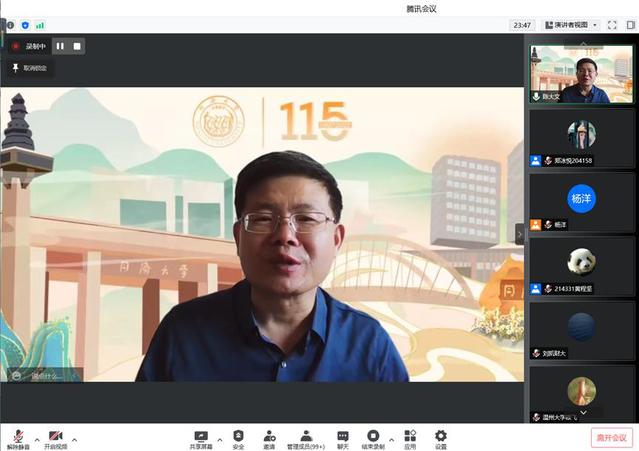Select participant tile ending 204158
The width and height of the screenshot is (639, 451).
582,139
